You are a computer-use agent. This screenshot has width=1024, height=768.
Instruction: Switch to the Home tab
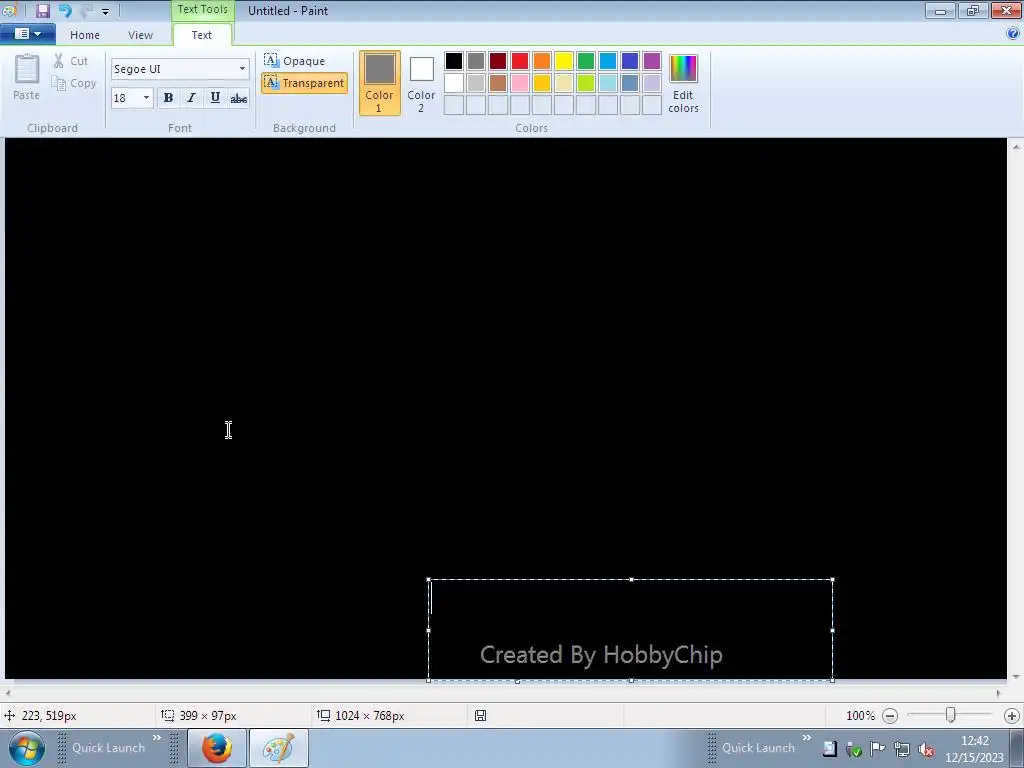tap(85, 35)
